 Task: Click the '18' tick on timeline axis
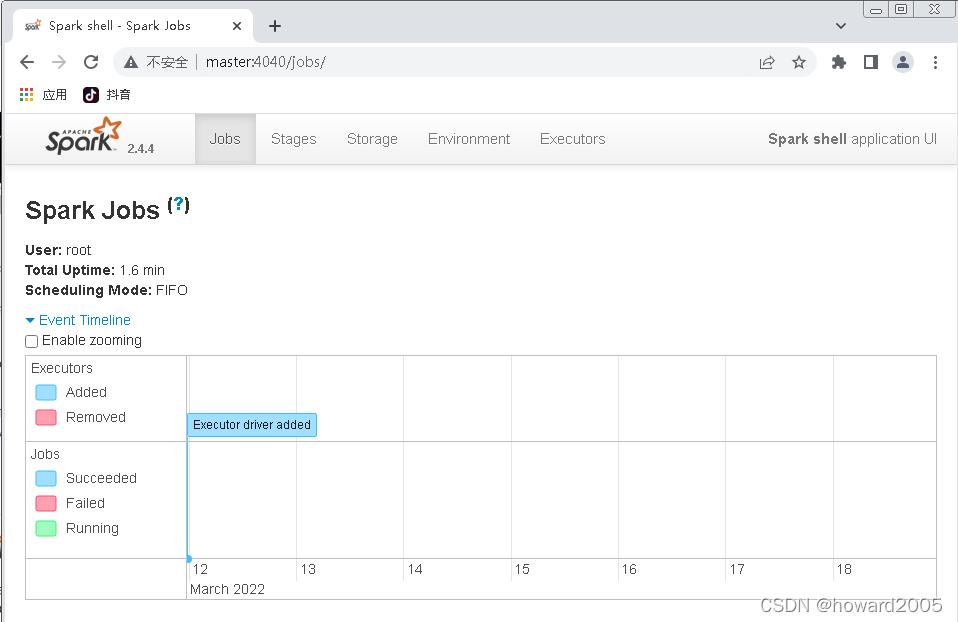tap(844, 569)
